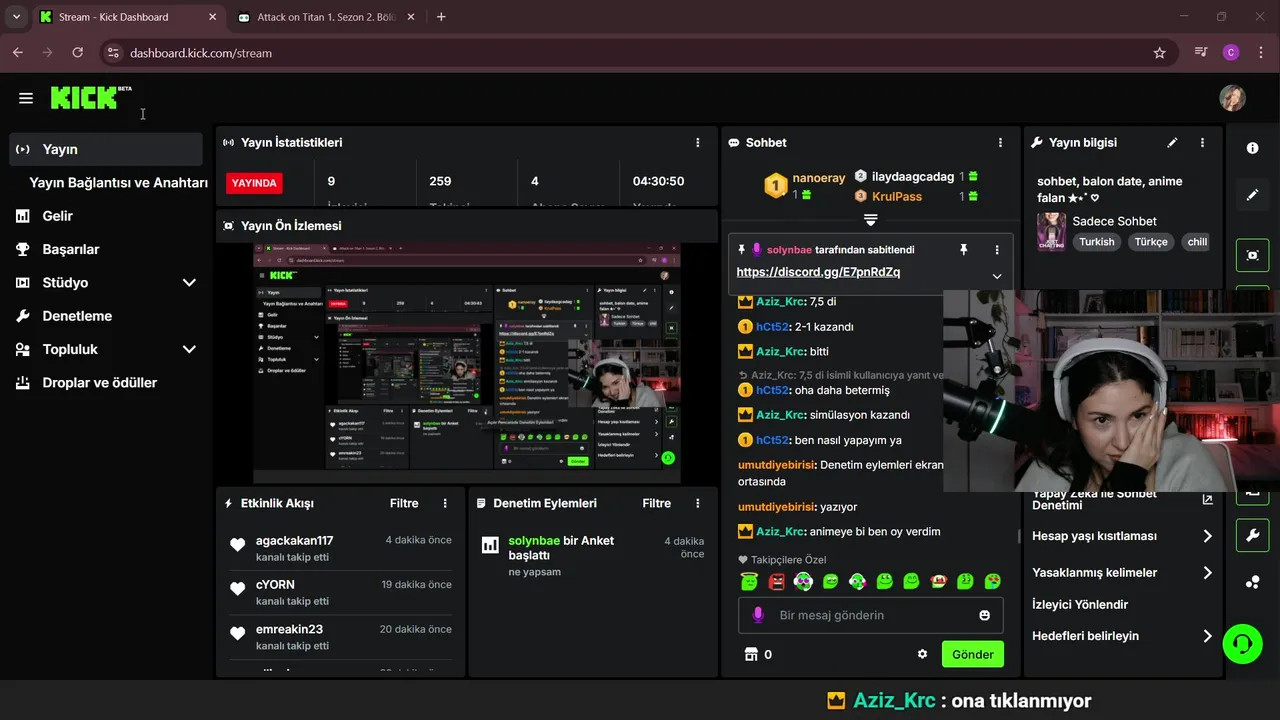Open the Chrome tab search dropdown arrow
Viewport: 1280px width, 720px height.
coord(16,17)
